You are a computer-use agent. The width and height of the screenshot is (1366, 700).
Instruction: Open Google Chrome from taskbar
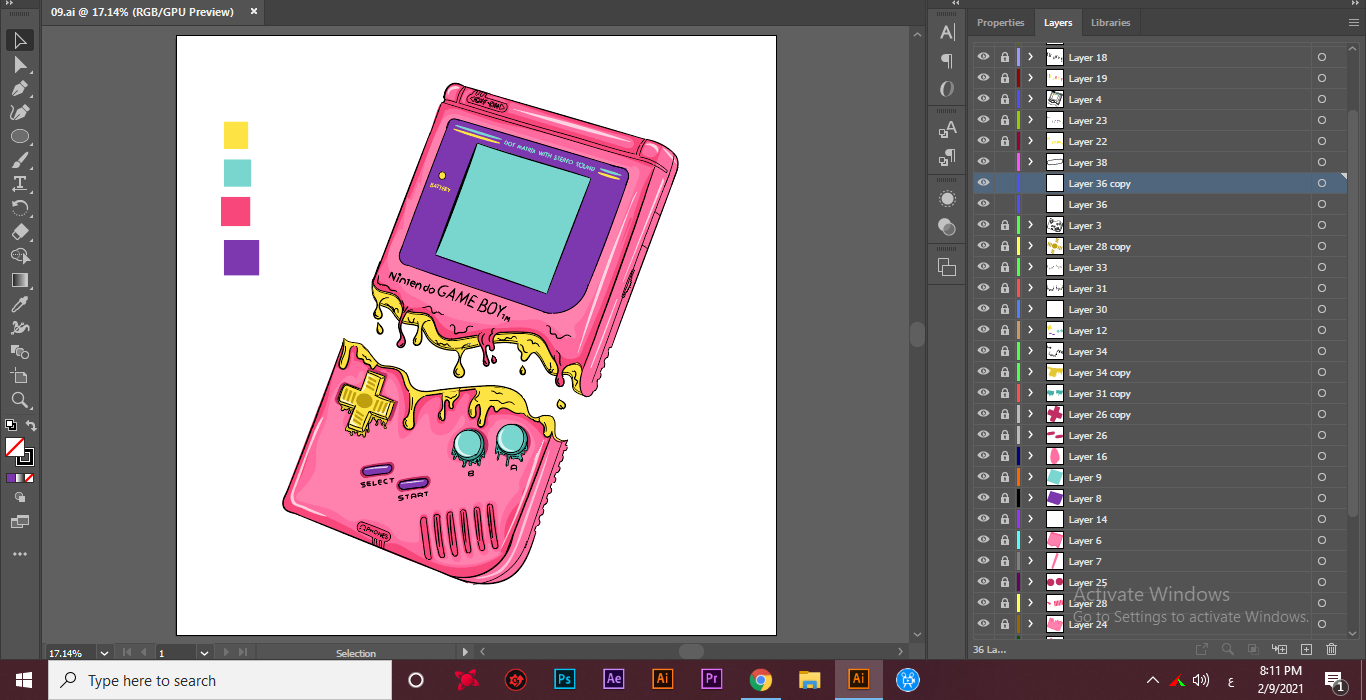761,680
